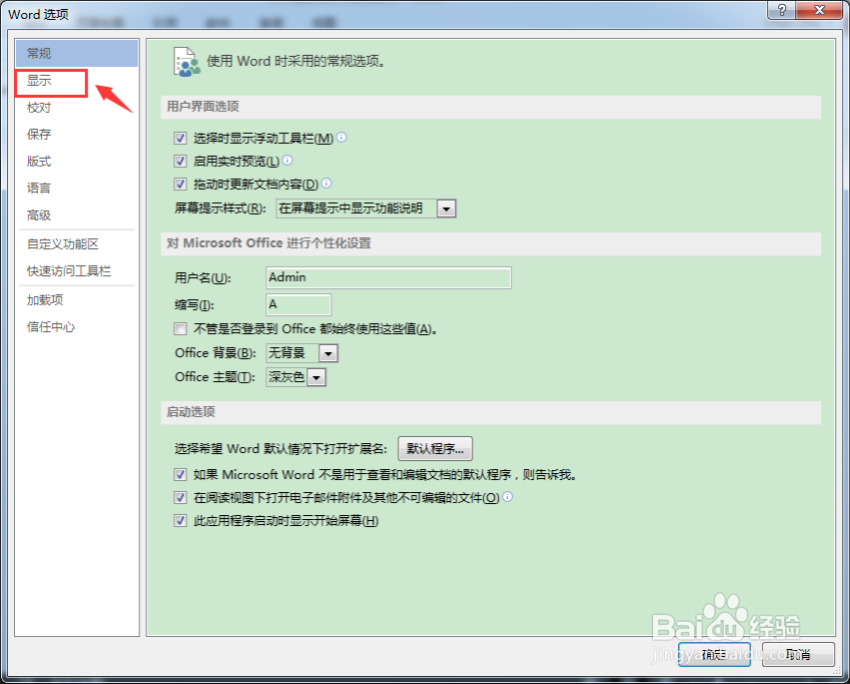The image size is (850, 684).
Task: Click the 默认程序 button
Action: pyautogui.click(x=435, y=448)
